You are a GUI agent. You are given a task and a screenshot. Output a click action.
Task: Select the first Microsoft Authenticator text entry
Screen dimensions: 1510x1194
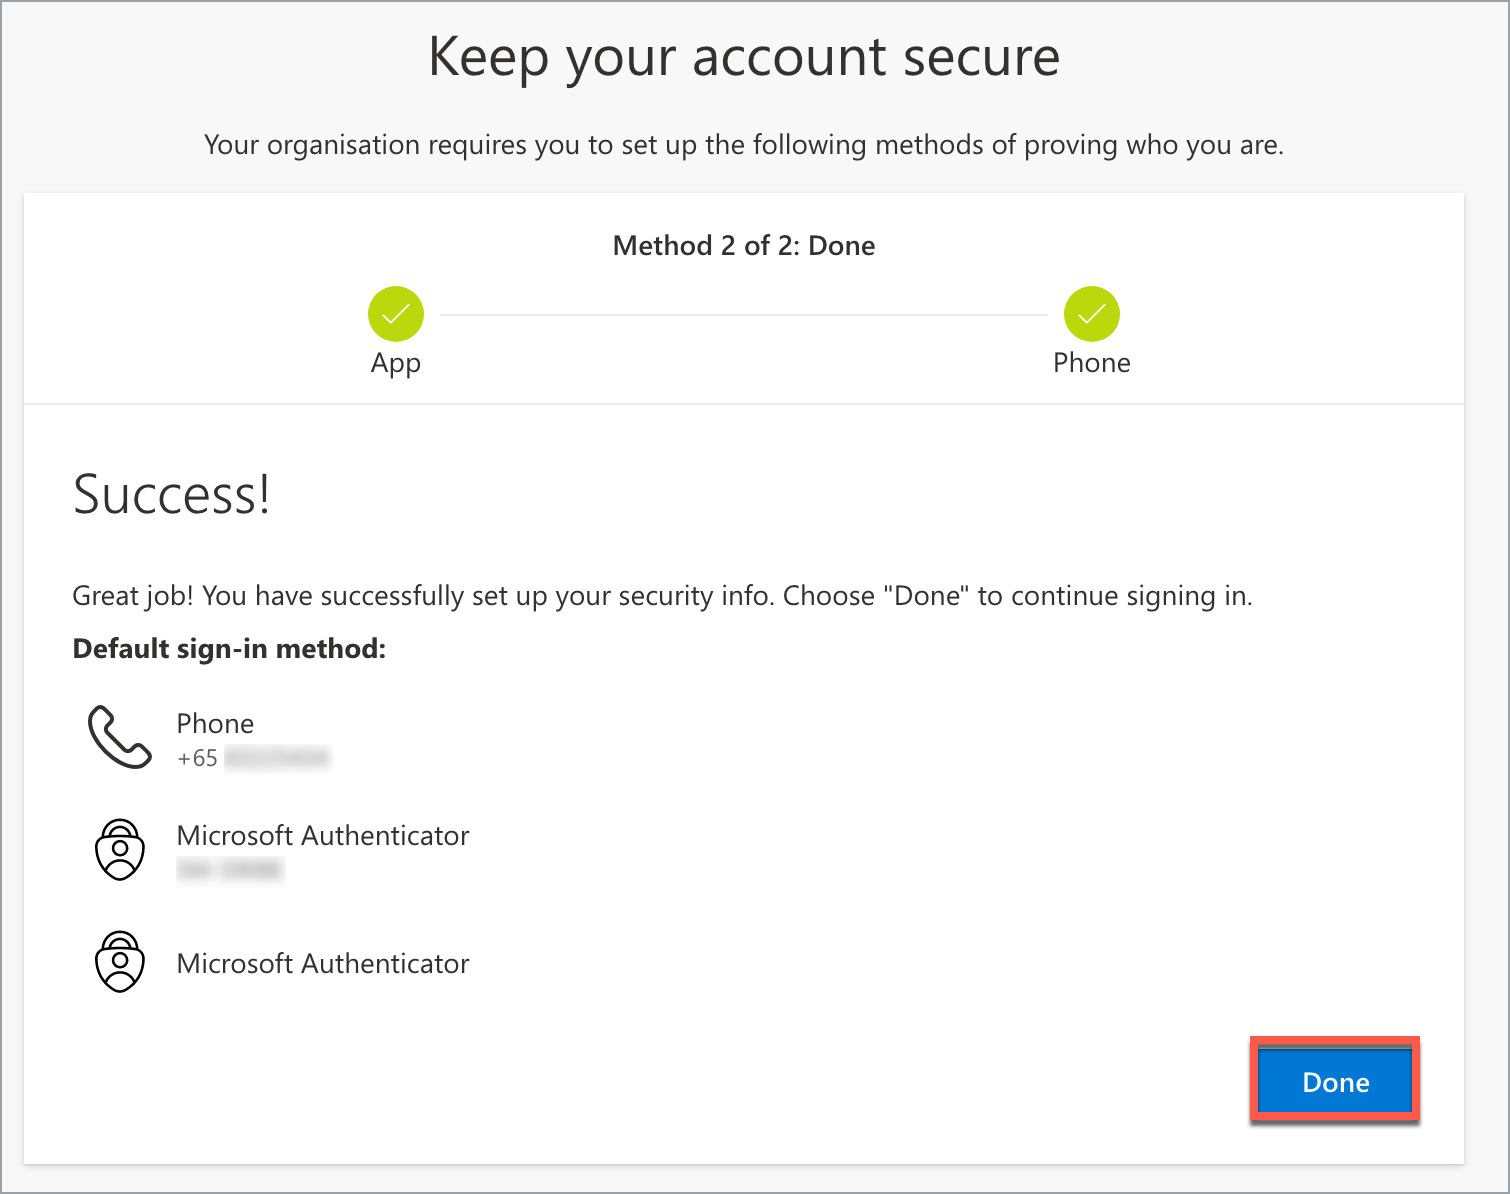322,835
